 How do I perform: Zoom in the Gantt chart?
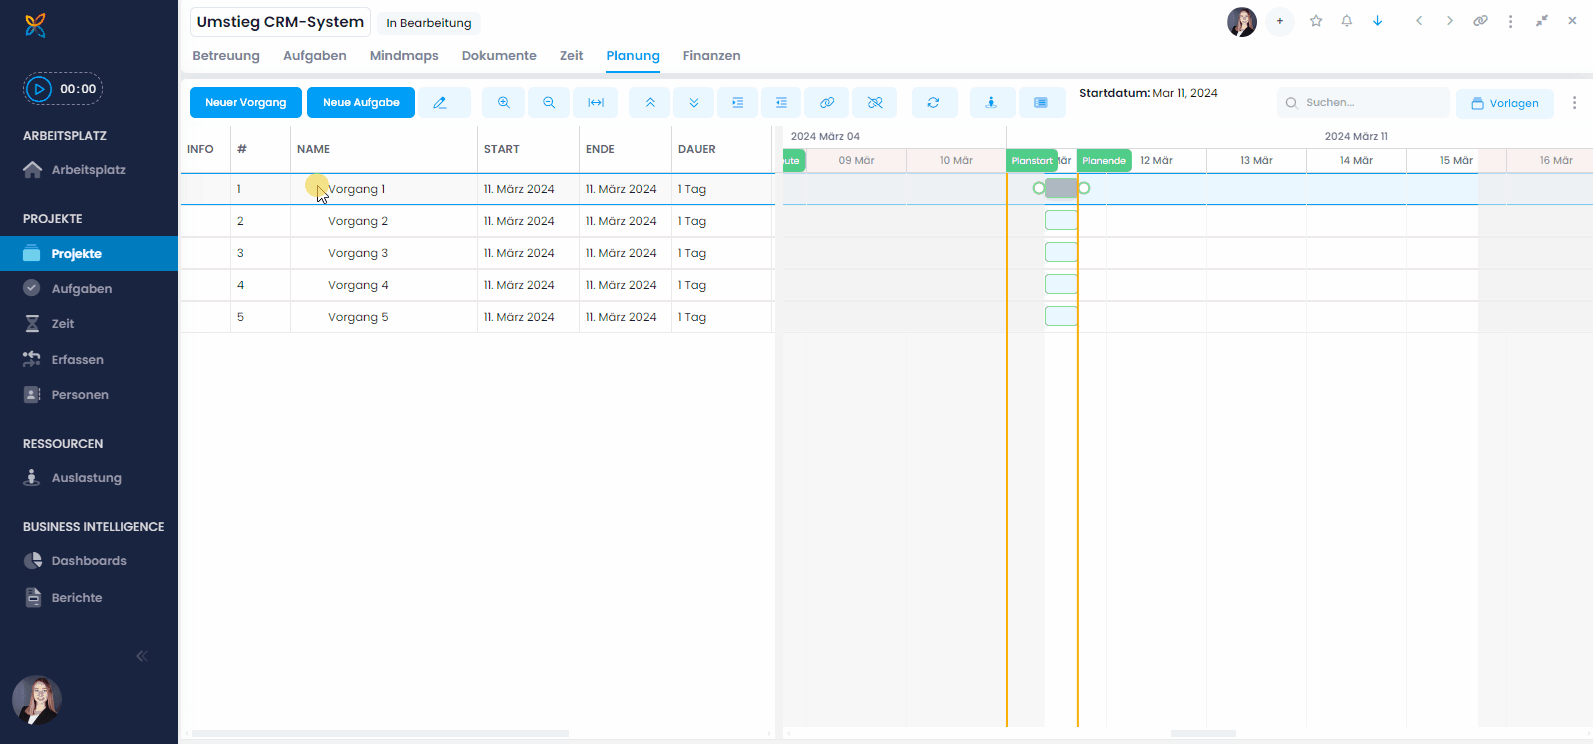[x=504, y=102]
